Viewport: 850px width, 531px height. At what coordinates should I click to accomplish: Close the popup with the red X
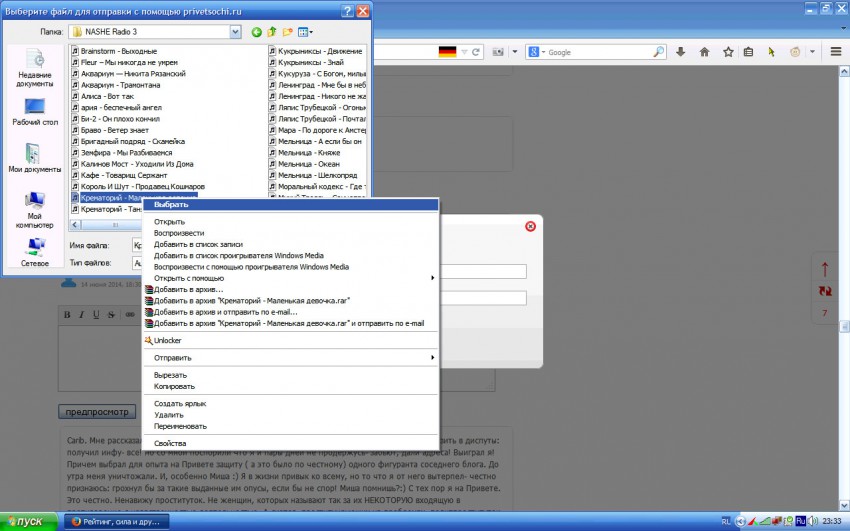coord(530,226)
